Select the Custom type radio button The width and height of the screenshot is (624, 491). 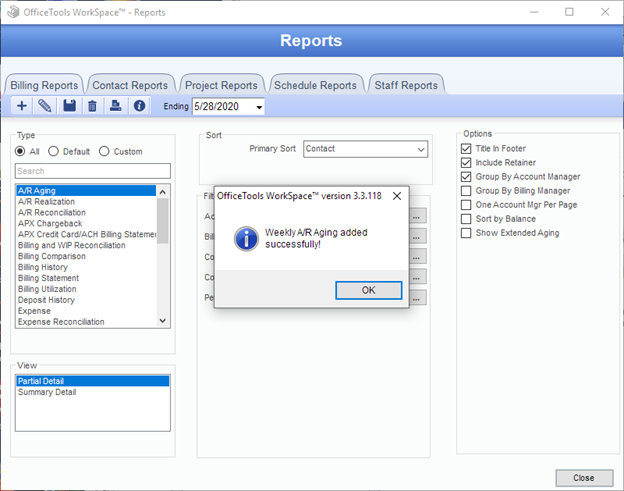pyautogui.click(x=104, y=151)
